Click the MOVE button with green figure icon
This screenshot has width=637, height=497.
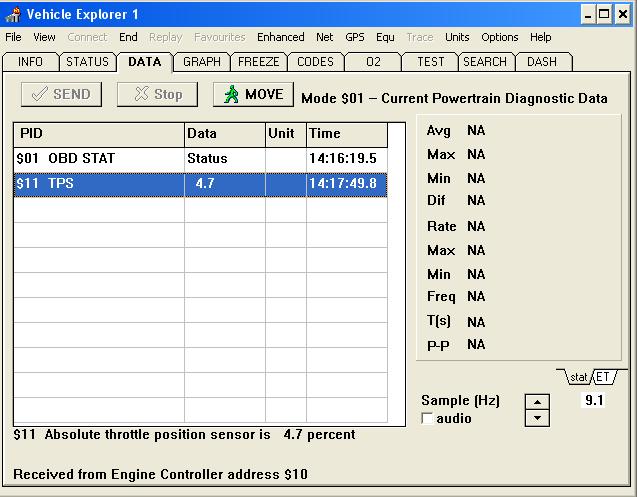[x=253, y=94]
